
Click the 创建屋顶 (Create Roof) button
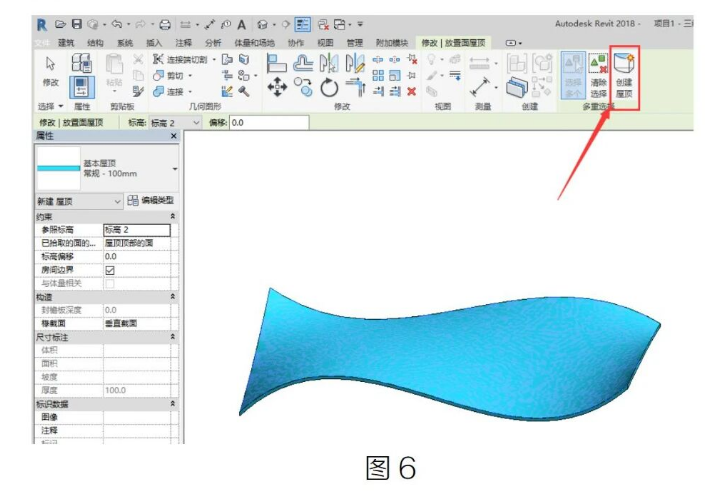624,76
